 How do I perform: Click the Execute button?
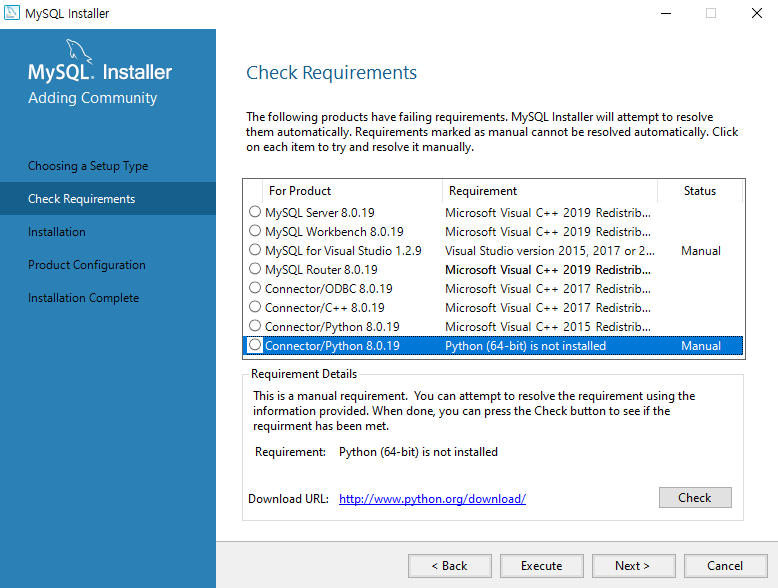point(541,566)
